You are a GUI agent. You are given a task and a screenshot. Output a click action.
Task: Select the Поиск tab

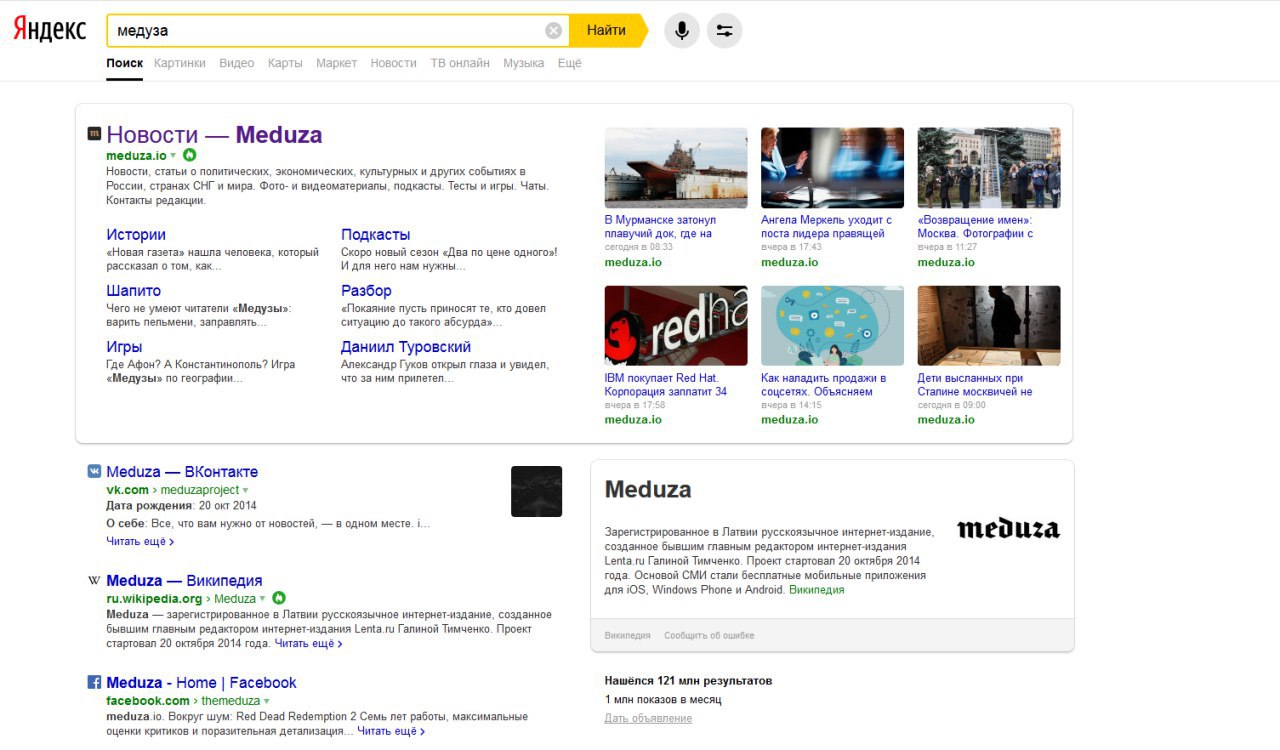click(125, 63)
